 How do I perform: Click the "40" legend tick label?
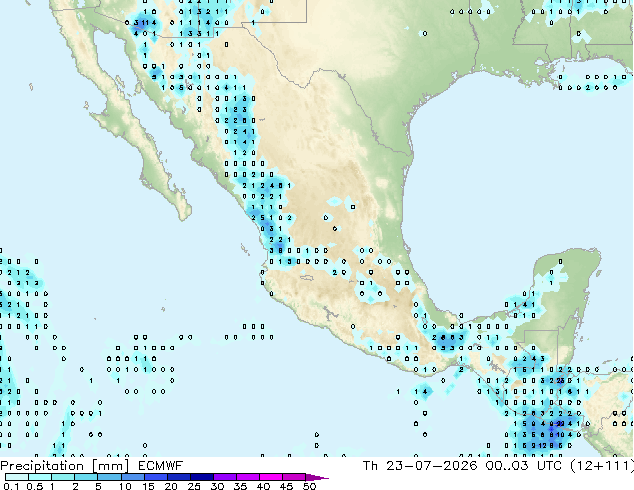[x=264, y=486]
